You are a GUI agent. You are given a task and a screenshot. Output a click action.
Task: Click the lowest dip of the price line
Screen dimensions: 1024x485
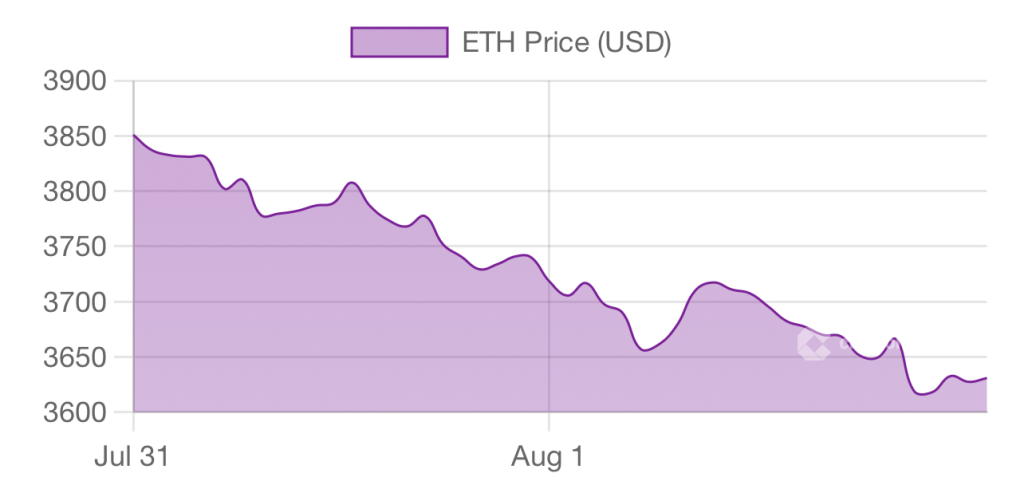[x=922, y=395]
